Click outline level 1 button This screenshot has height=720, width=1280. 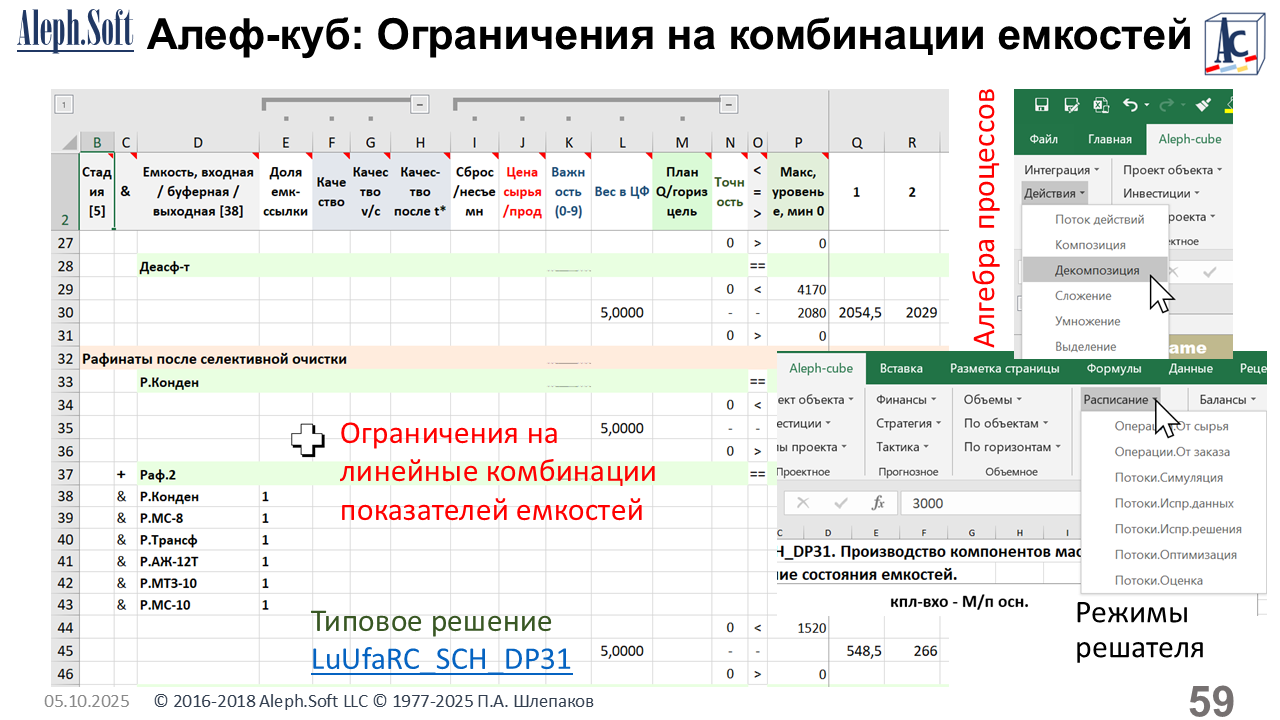(64, 103)
